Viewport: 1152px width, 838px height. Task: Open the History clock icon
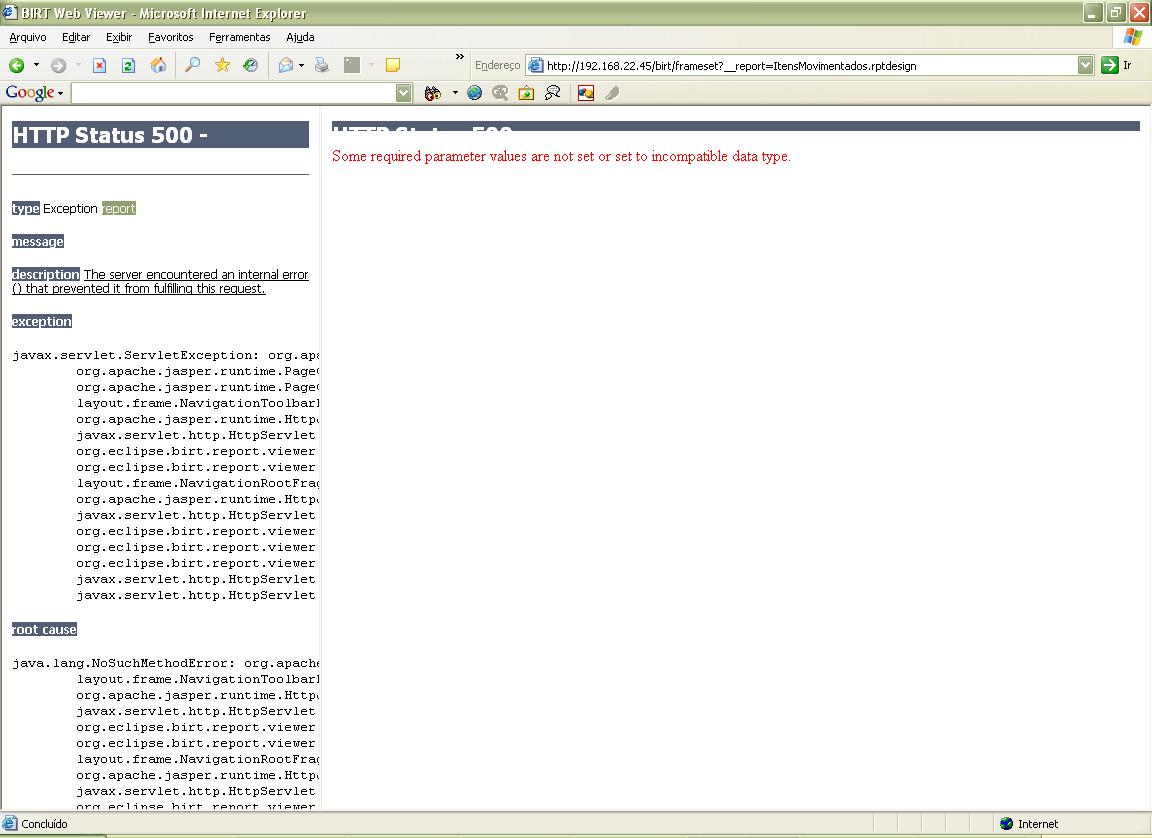[251, 65]
